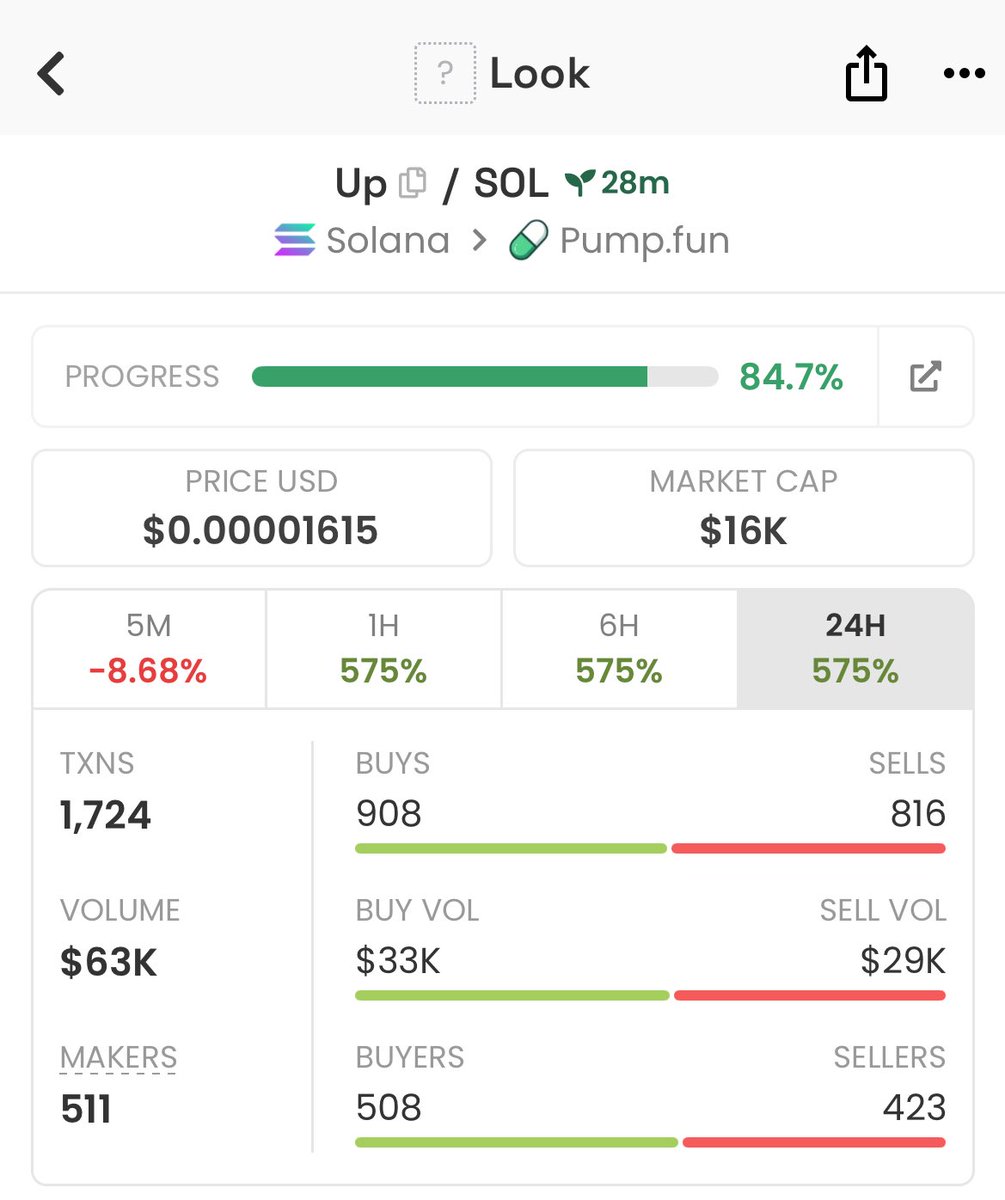Tap the -8.68% five-minute change

(x=148, y=672)
